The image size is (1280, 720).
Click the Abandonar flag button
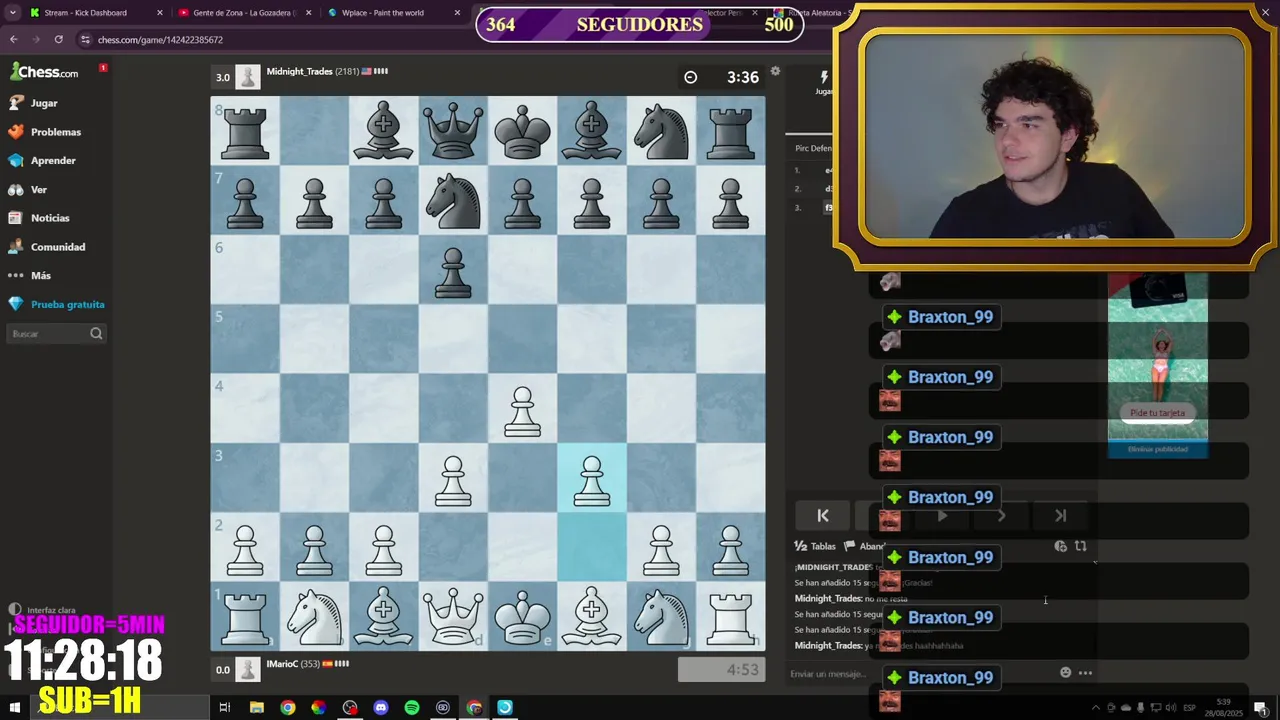pyautogui.click(x=864, y=546)
